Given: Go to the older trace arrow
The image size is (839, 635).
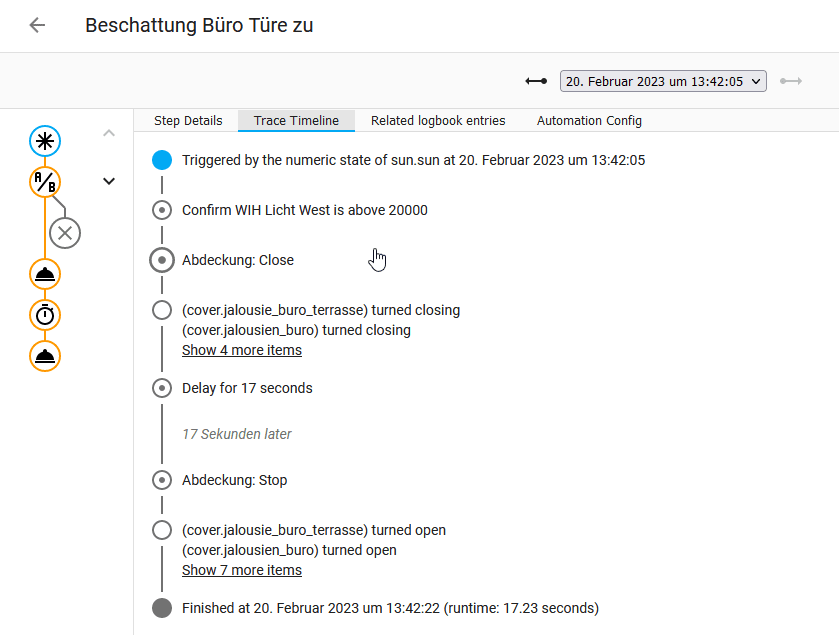Looking at the screenshot, I should (x=536, y=81).
